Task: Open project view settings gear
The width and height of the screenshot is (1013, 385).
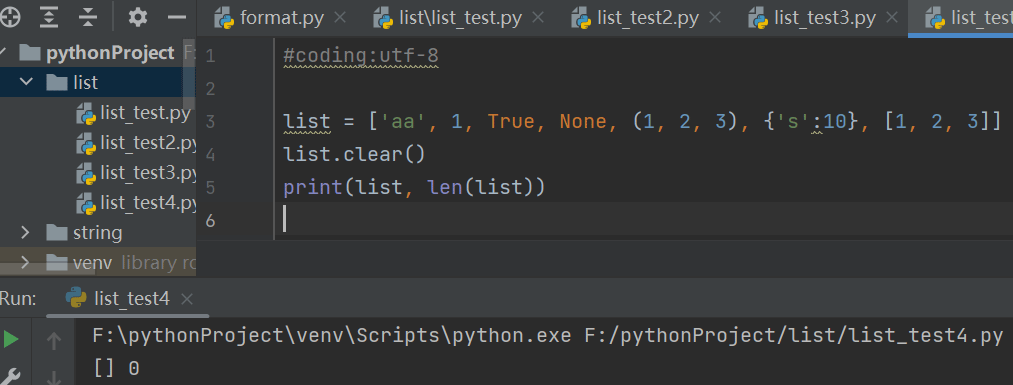Action: (x=138, y=17)
